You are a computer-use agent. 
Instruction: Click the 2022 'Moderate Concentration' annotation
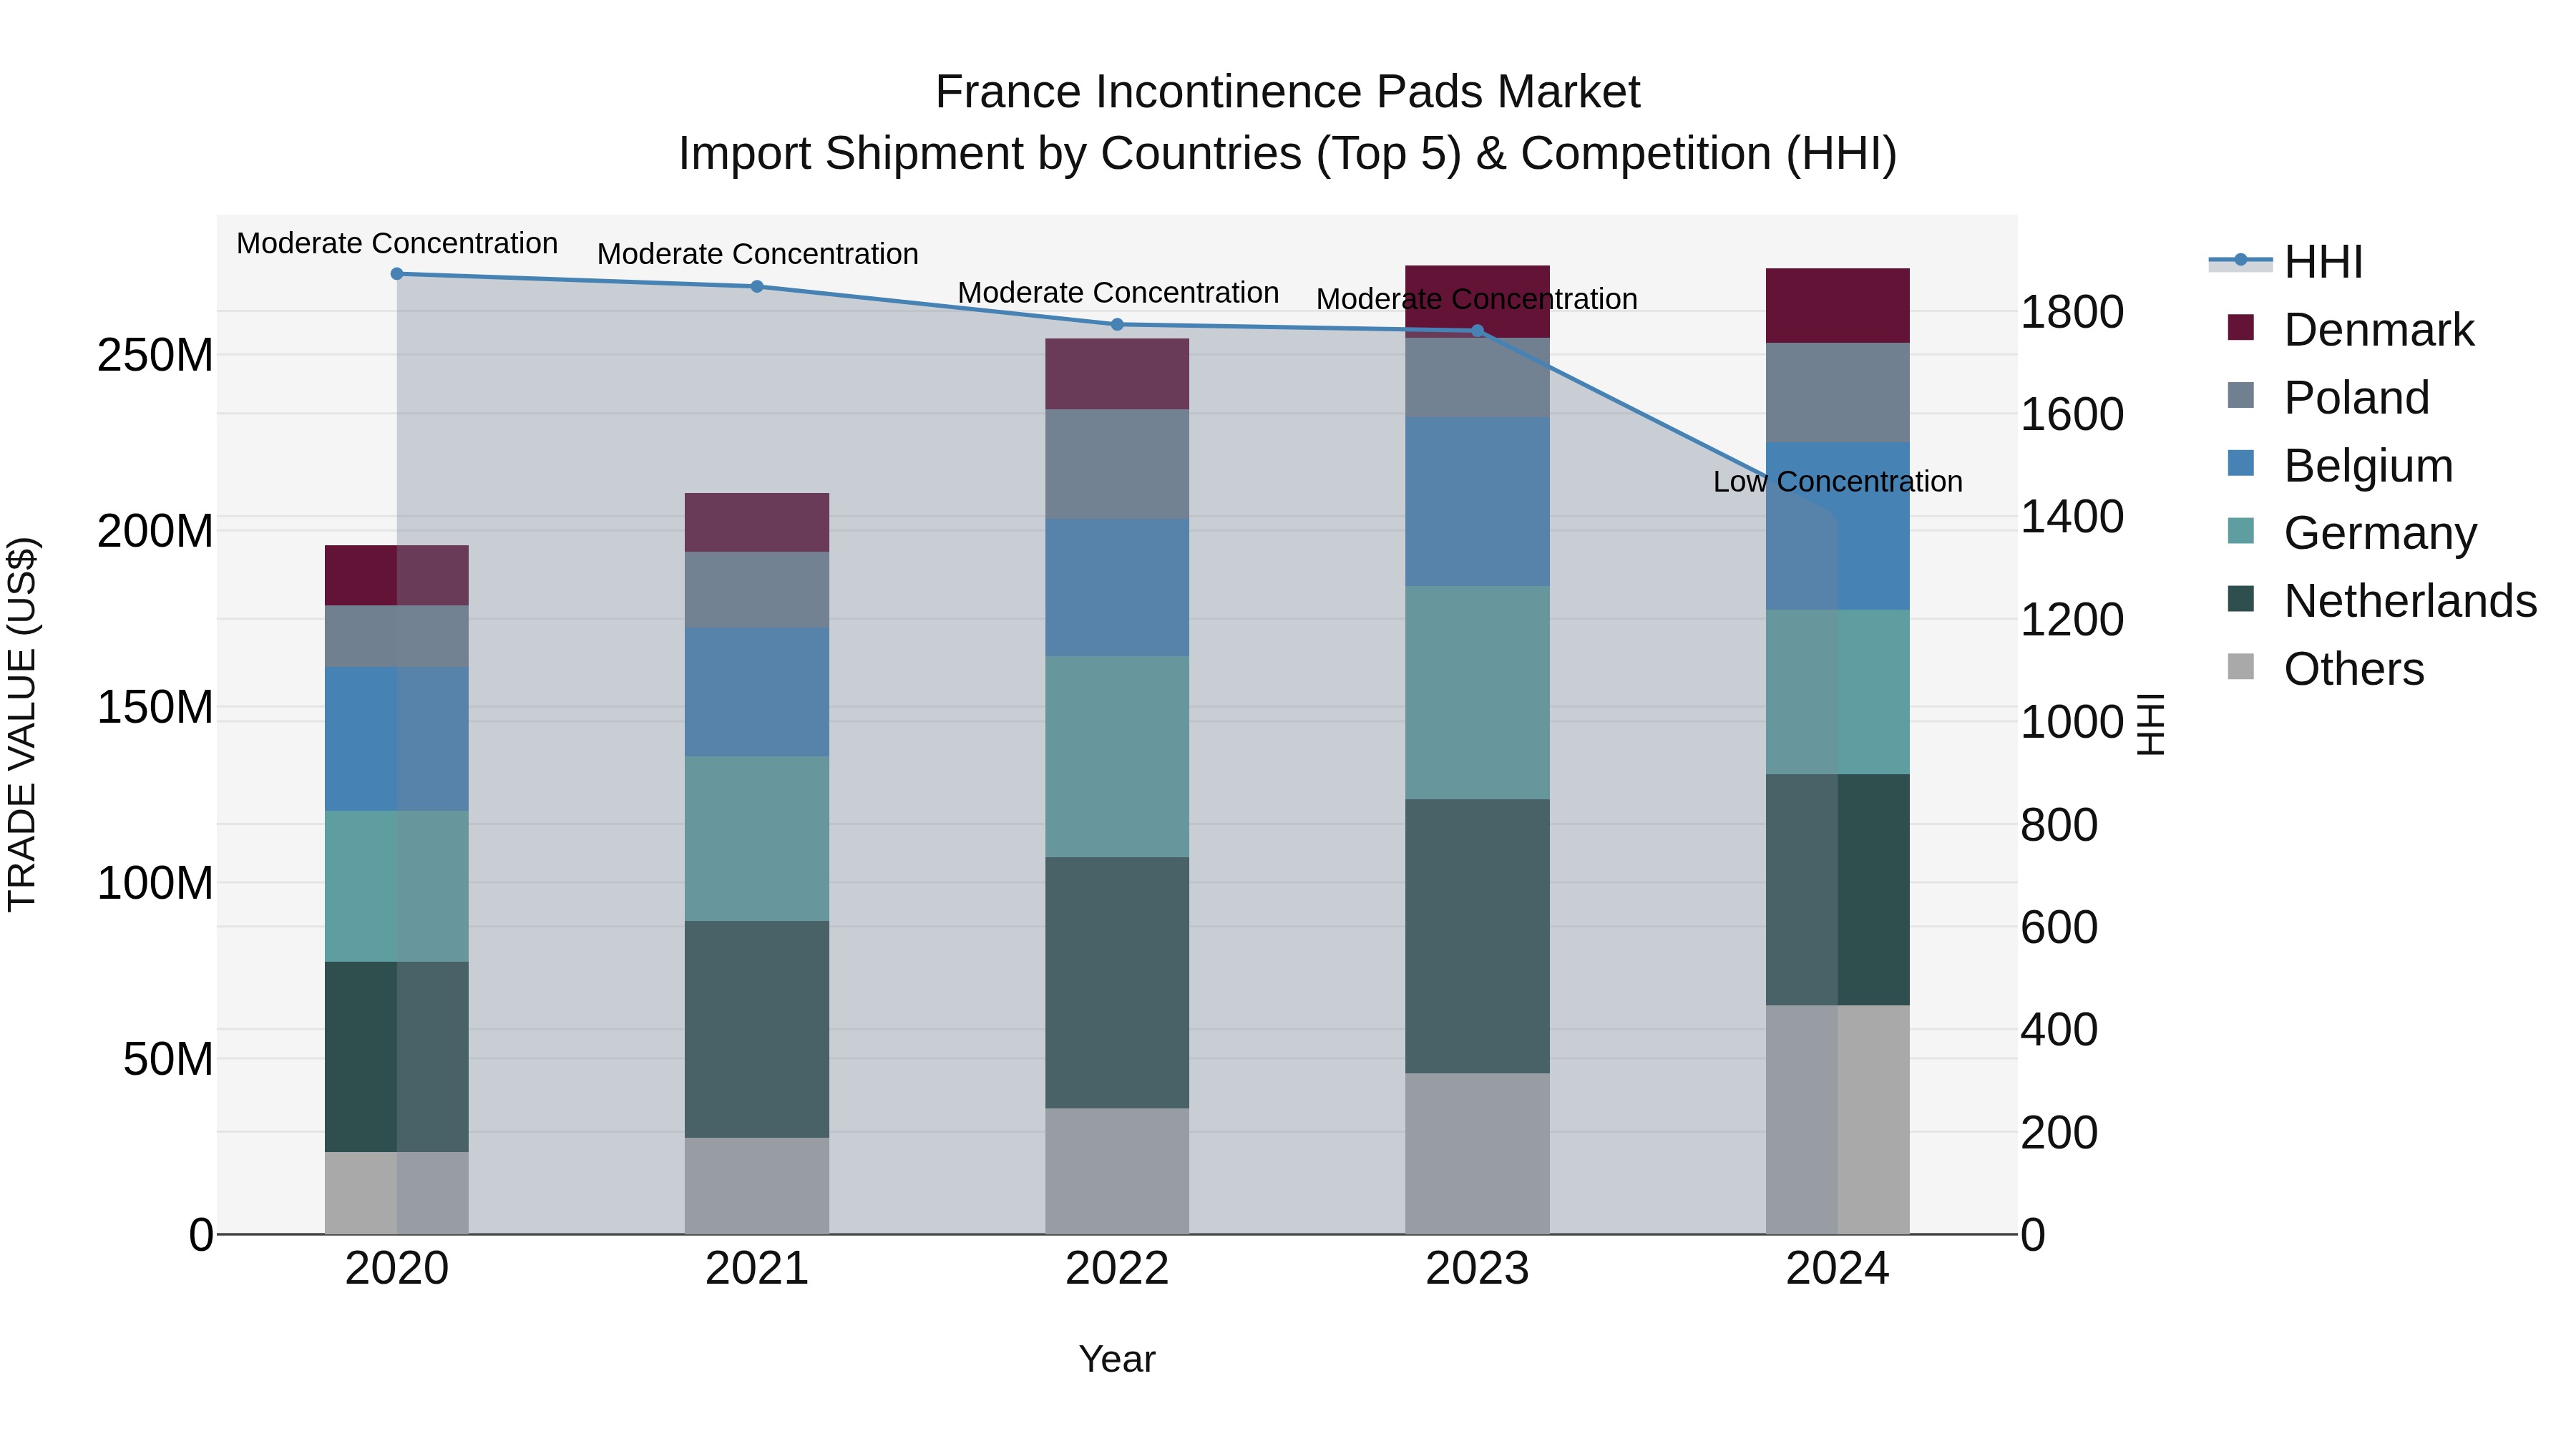pos(1118,293)
